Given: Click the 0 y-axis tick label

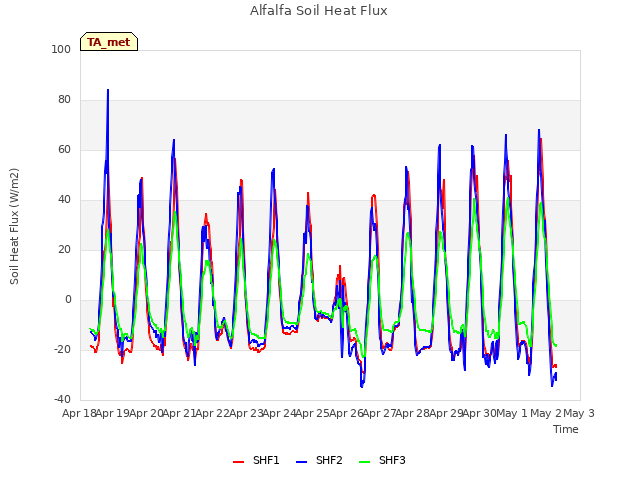Looking at the screenshot, I should pyautogui.click(x=68, y=300).
